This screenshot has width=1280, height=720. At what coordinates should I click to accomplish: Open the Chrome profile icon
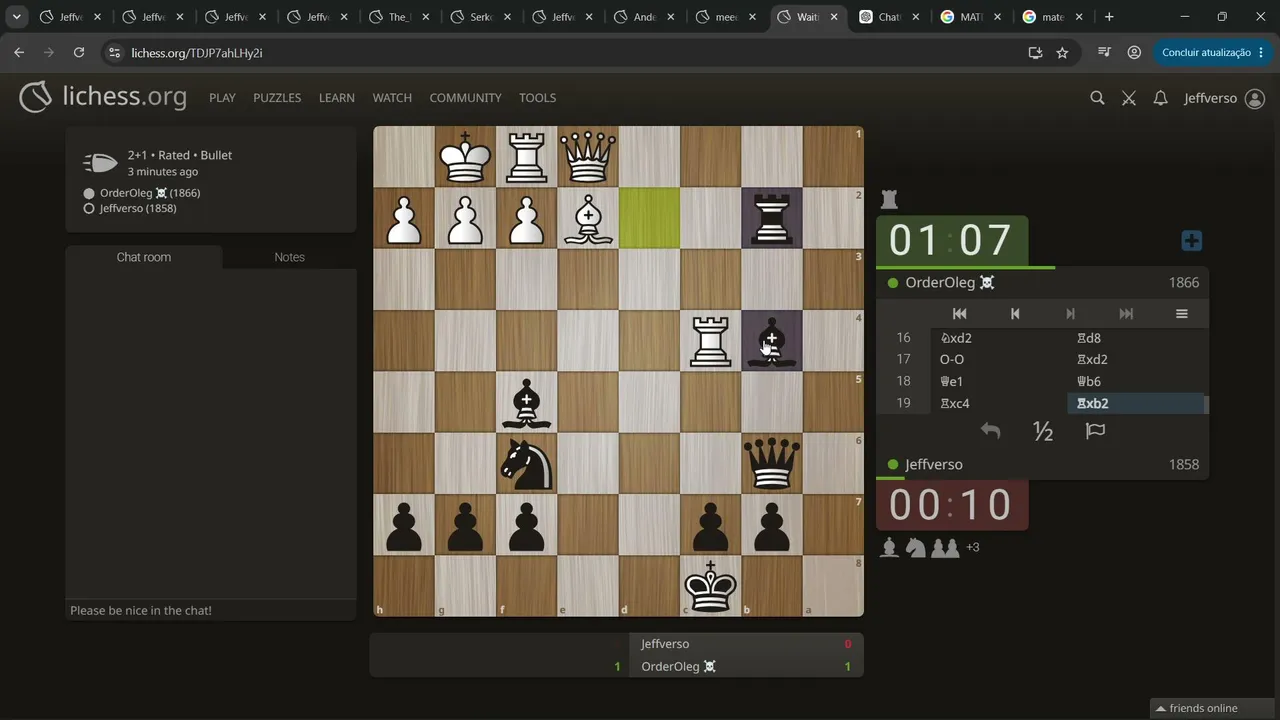[1134, 52]
